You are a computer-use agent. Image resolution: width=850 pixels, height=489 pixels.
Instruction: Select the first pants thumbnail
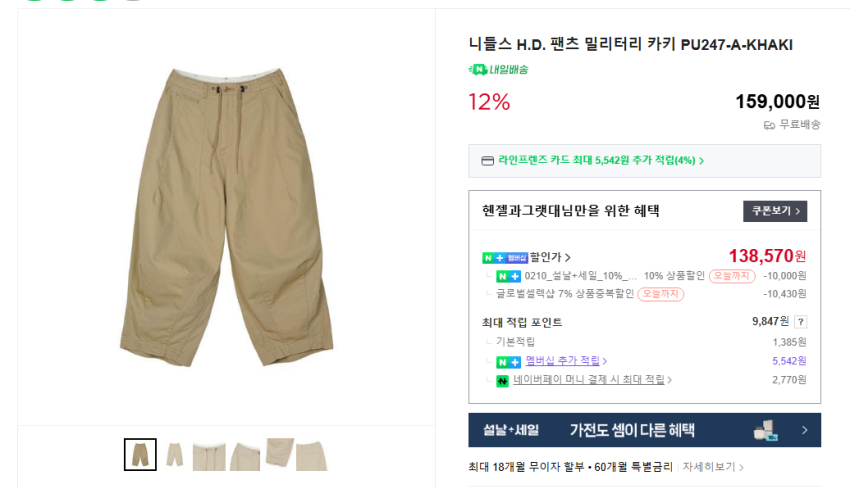click(x=140, y=454)
